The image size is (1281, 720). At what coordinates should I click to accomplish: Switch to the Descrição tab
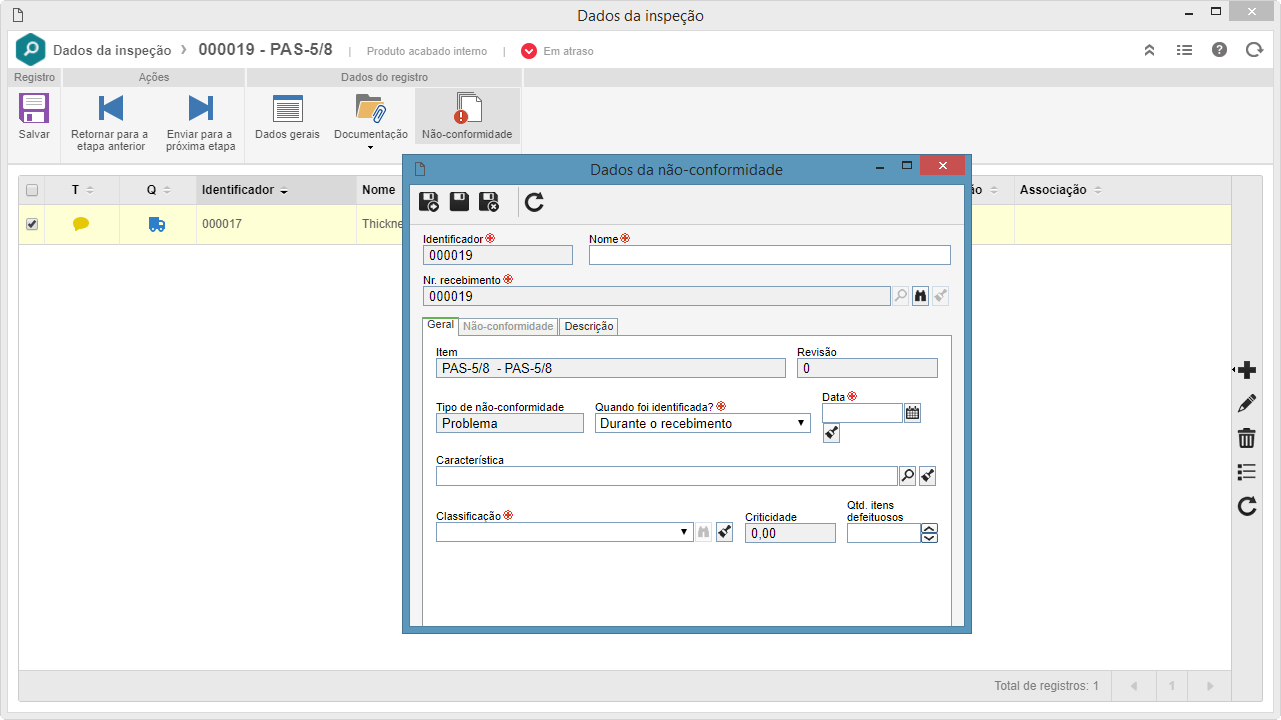tap(589, 326)
